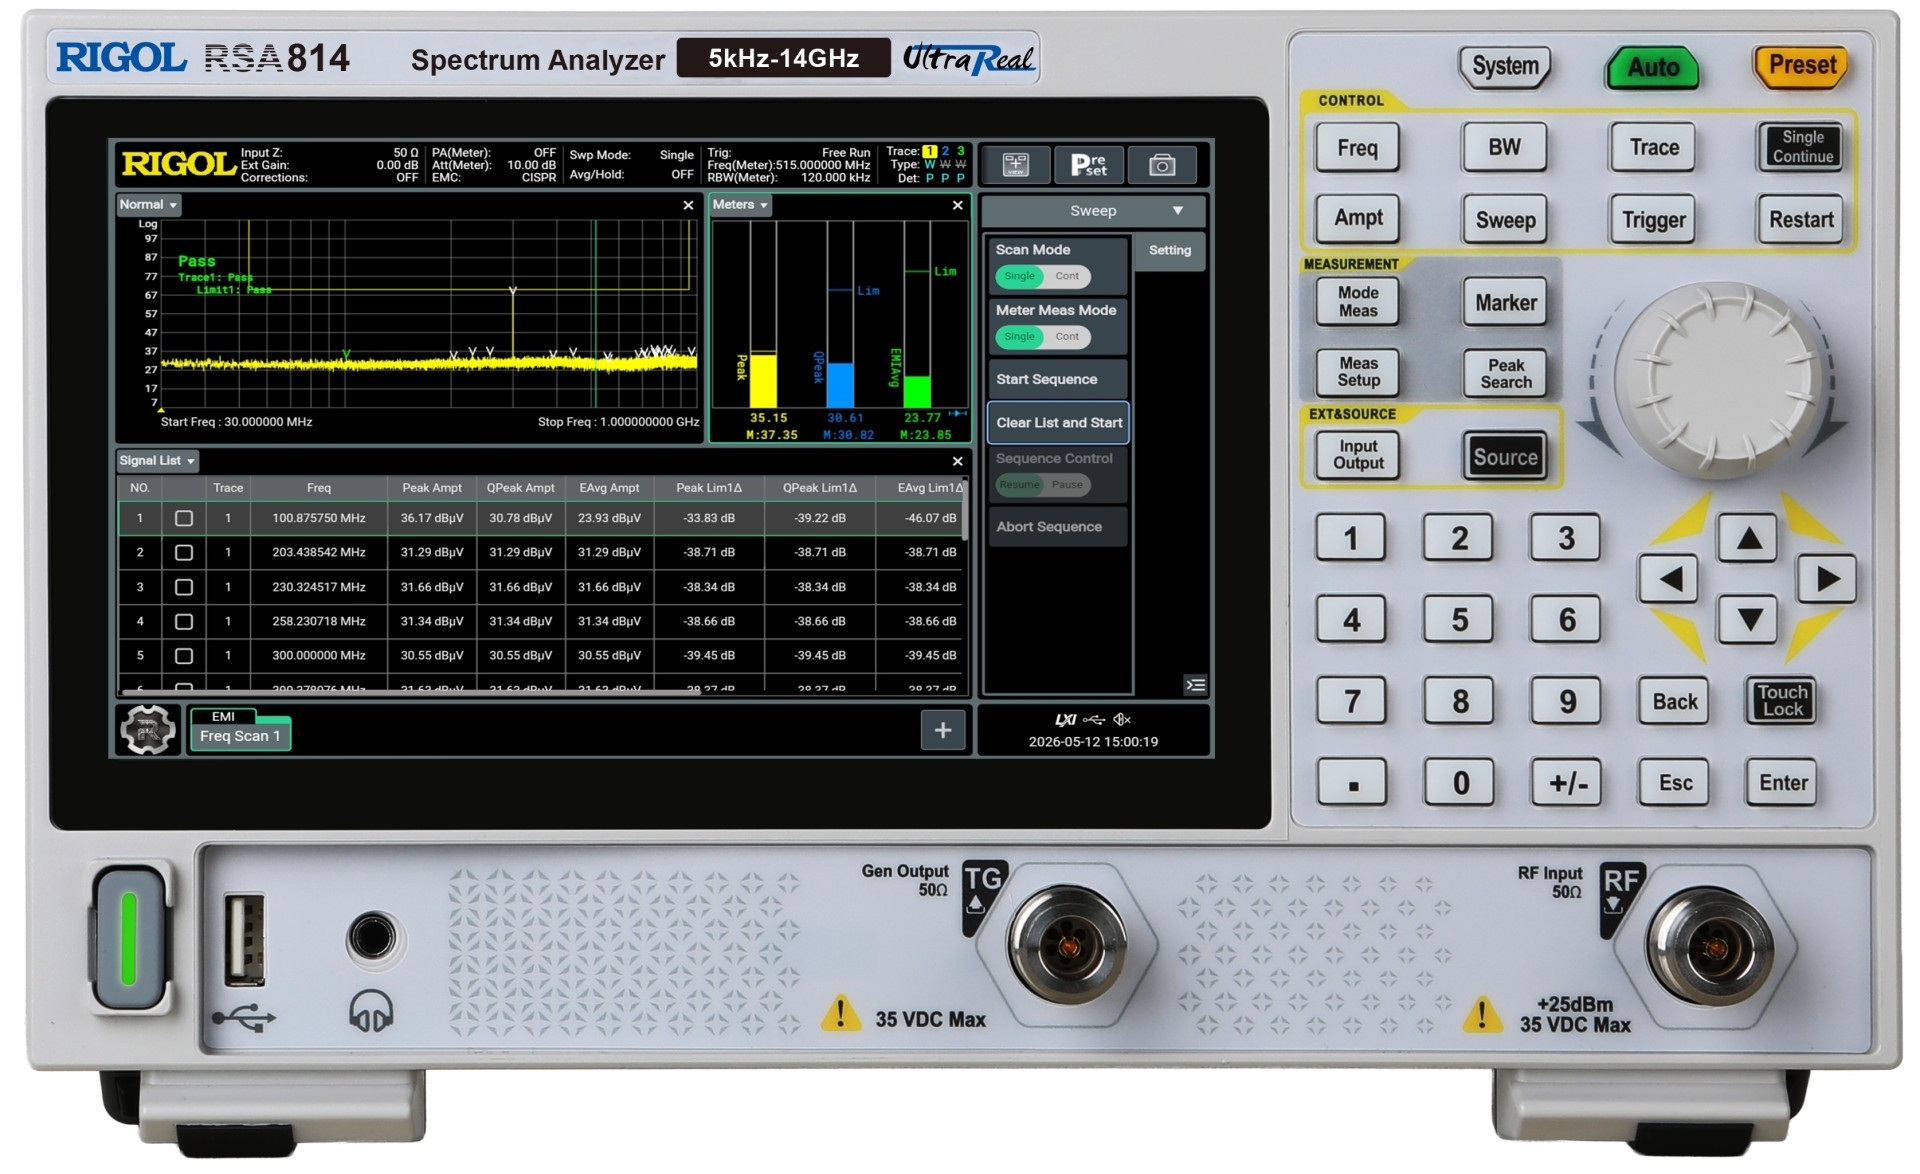Tick the checkbox for signal 100.875750 MHz
This screenshot has height=1174, width=1920.
pyautogui.click(x=184, y=518)
